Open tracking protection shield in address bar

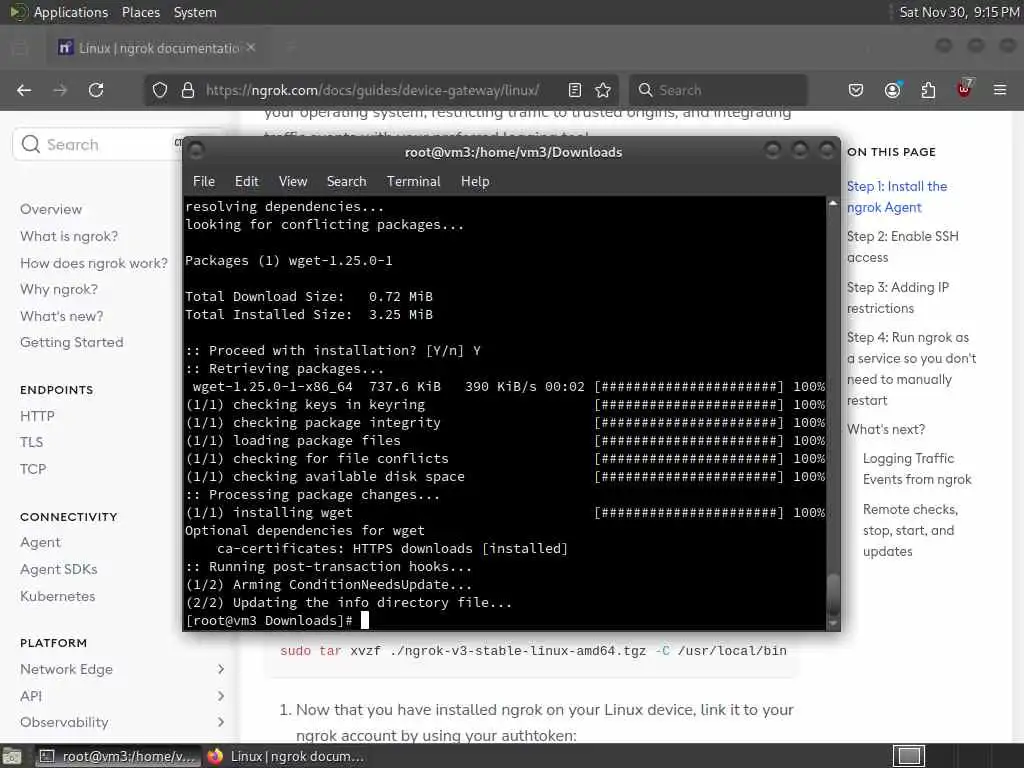pos(160,90)
